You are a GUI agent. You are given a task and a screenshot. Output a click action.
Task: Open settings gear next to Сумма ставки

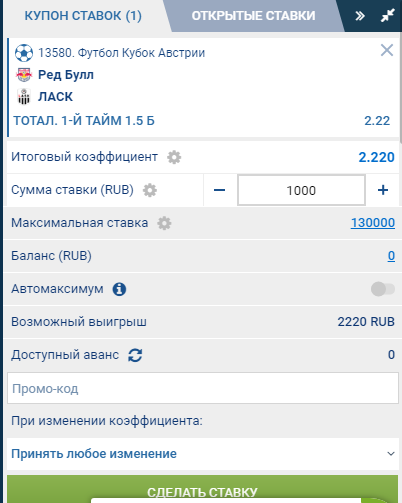pyautogui.click(x=150, y=190)
